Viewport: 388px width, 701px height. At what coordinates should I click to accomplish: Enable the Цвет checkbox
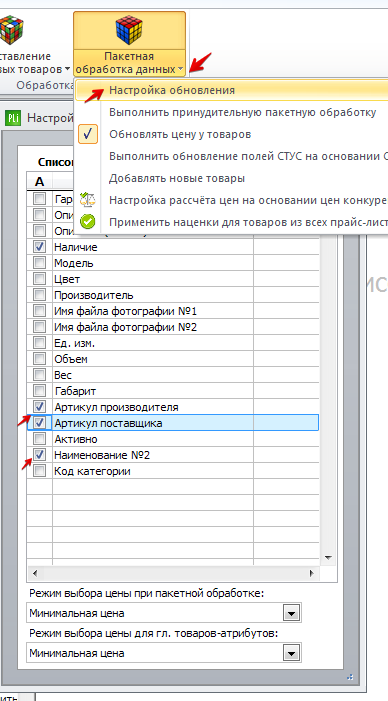40,279
